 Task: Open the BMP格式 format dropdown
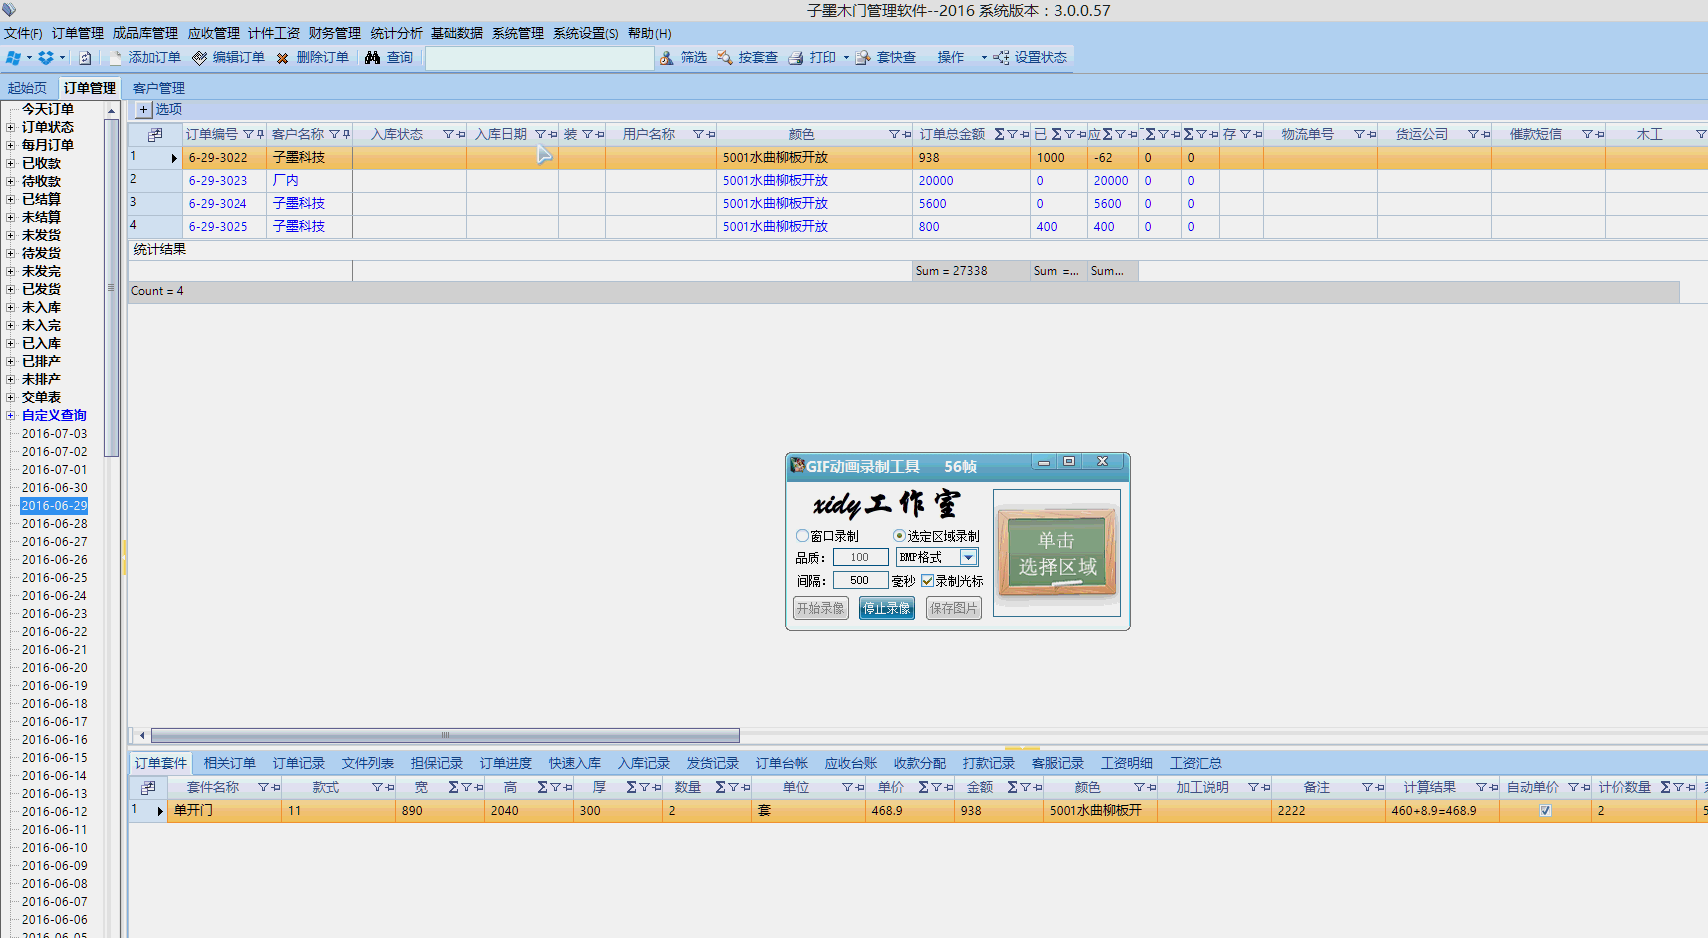(968, 558)
